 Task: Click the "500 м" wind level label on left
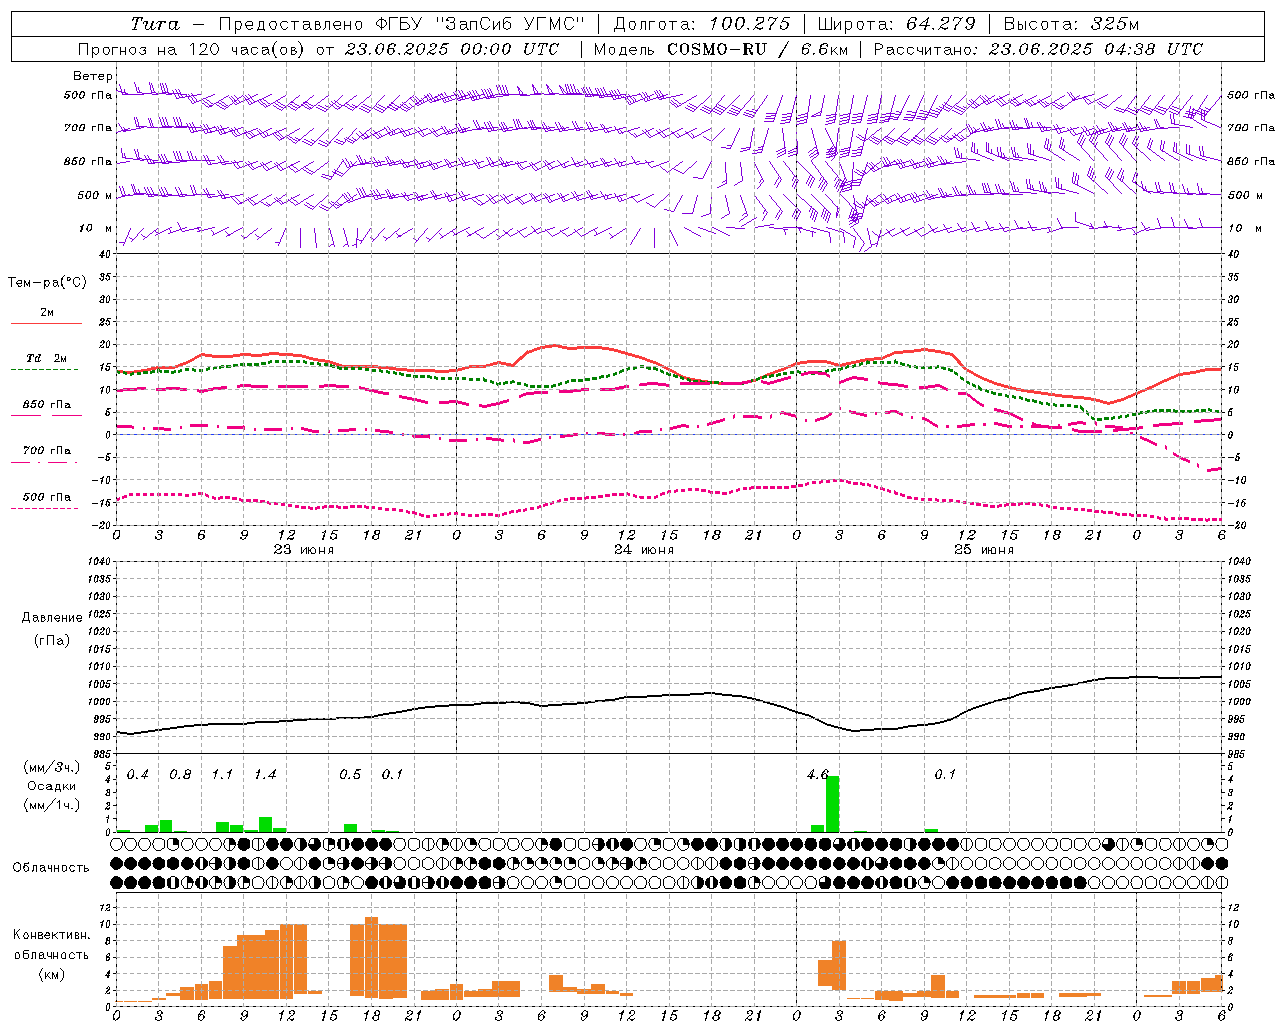coord(94,195)
